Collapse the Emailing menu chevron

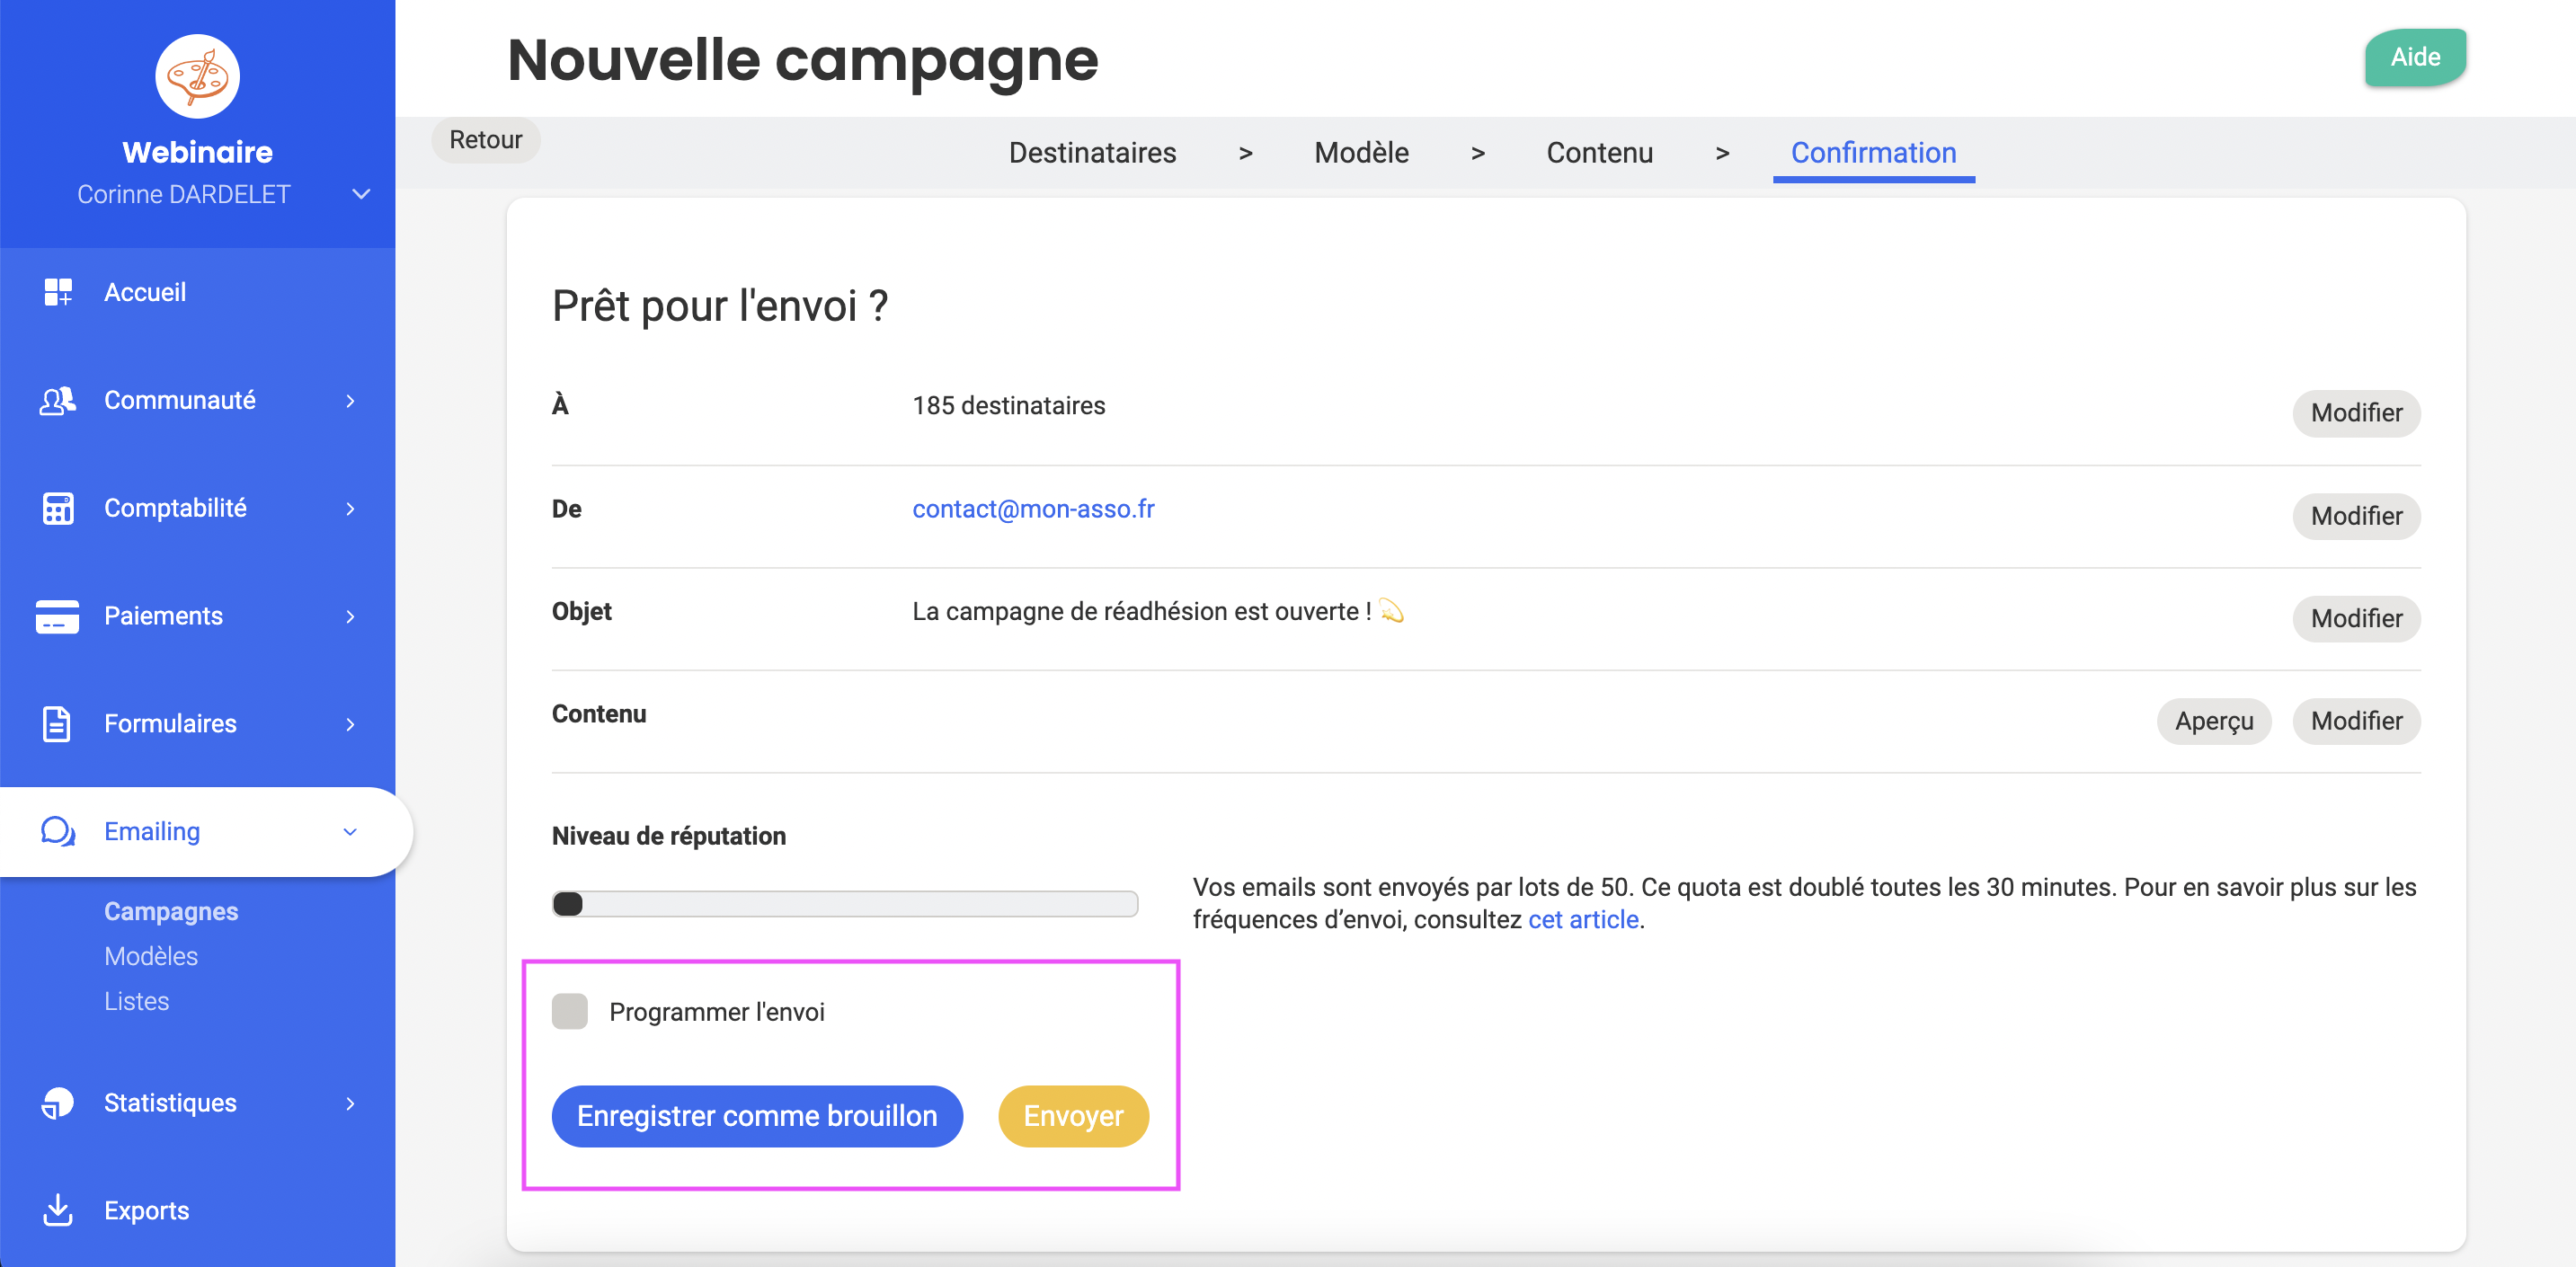350,831
